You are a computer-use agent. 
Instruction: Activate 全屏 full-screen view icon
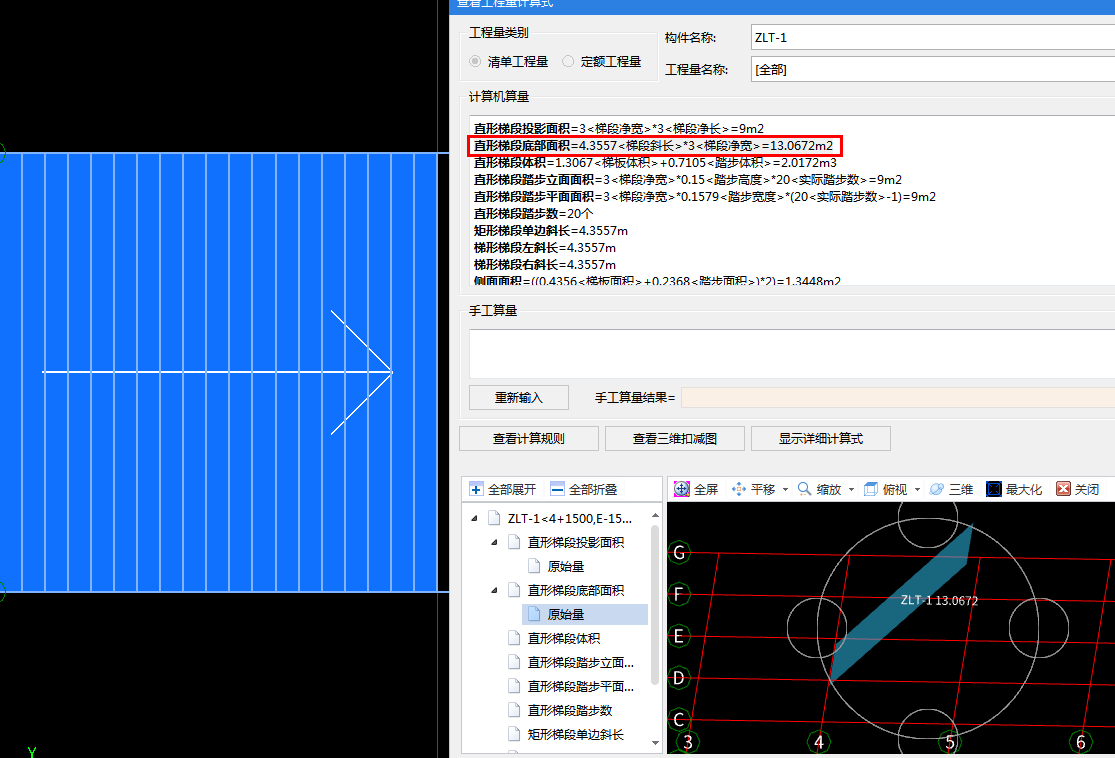pos(681,489)
